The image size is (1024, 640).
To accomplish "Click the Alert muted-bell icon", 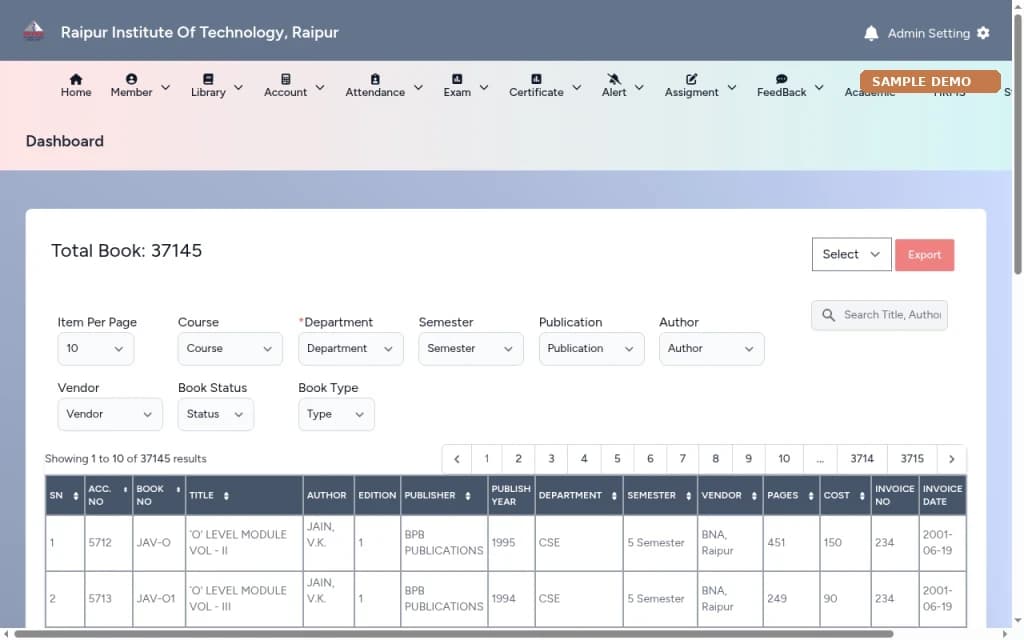I will [614, 79].
